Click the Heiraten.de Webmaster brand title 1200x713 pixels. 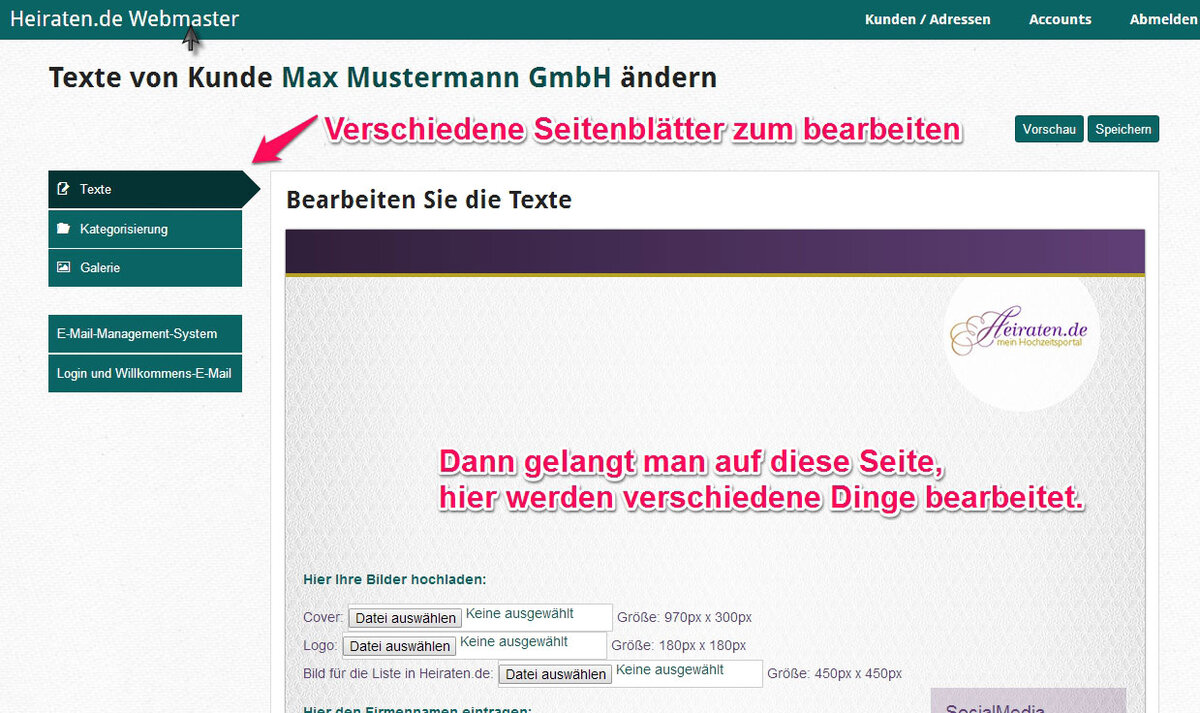coord(124,18)
